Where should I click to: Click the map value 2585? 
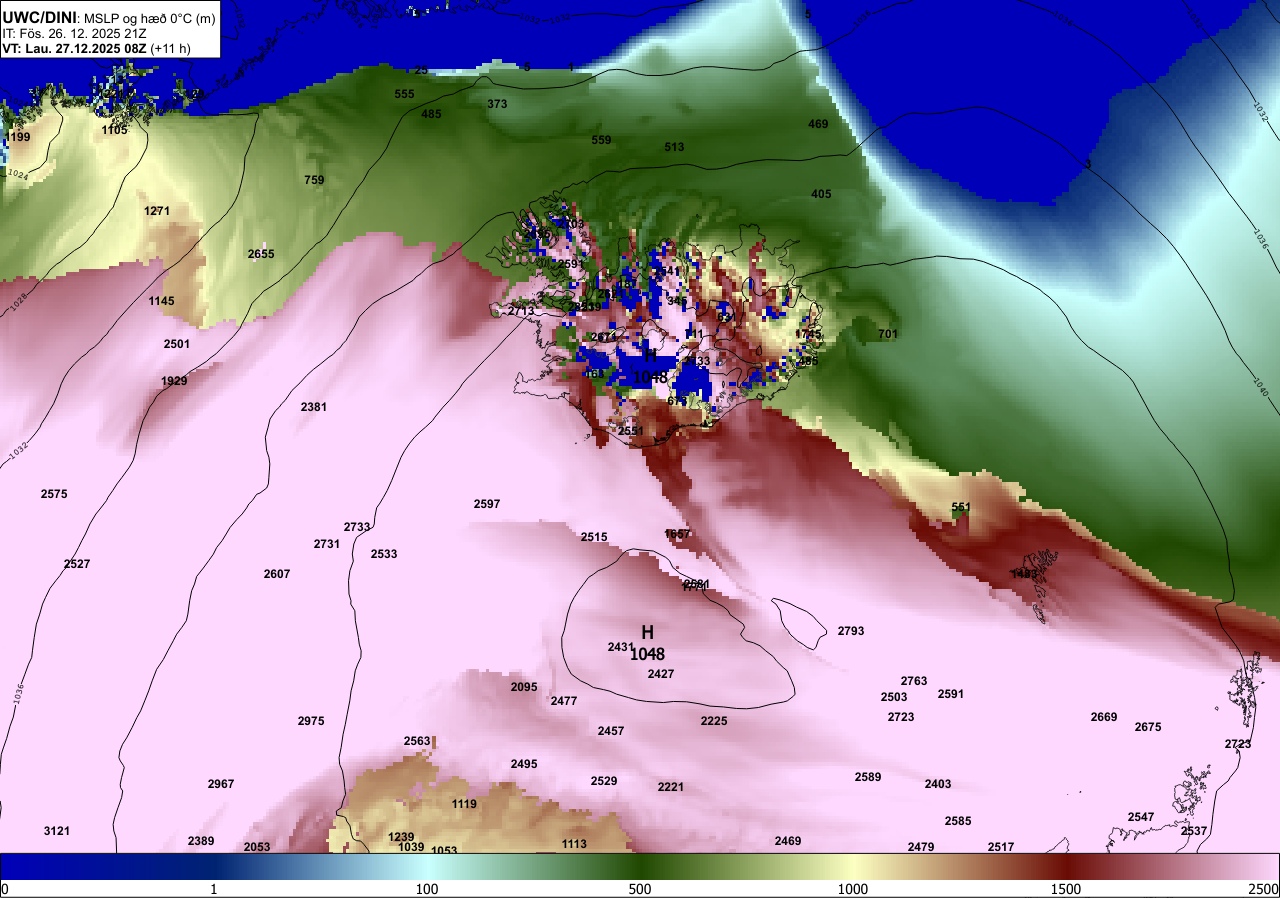(x=958, y=821)
